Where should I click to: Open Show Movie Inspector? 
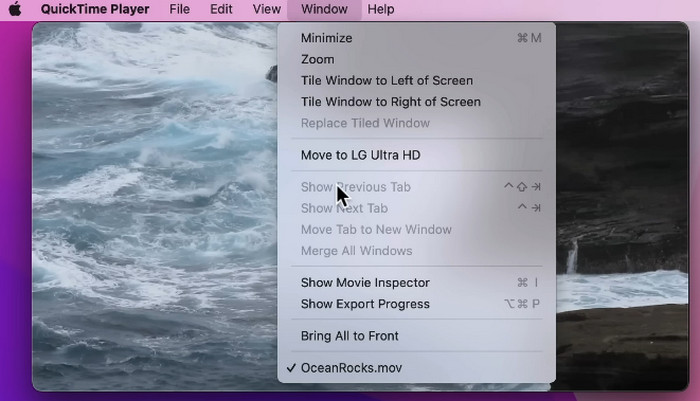tap(417, 283)
